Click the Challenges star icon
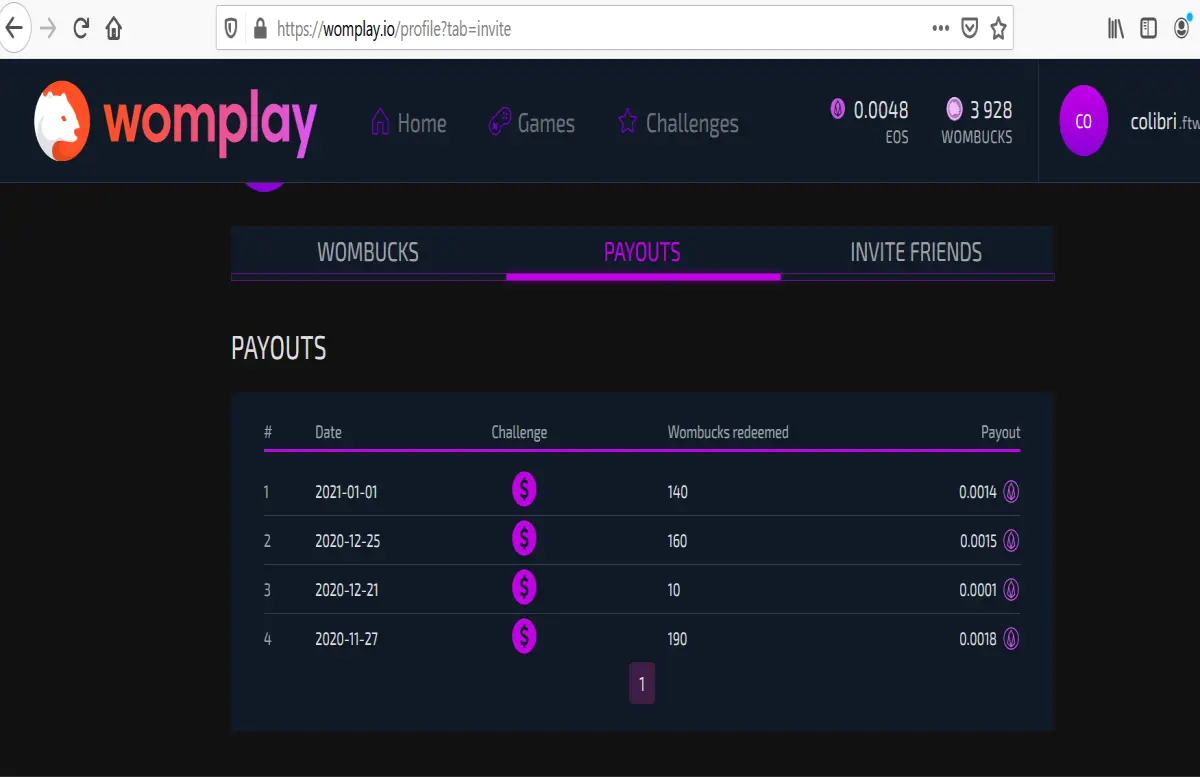The height and width of the screenshot is (777, 1200). click(627, 123)
